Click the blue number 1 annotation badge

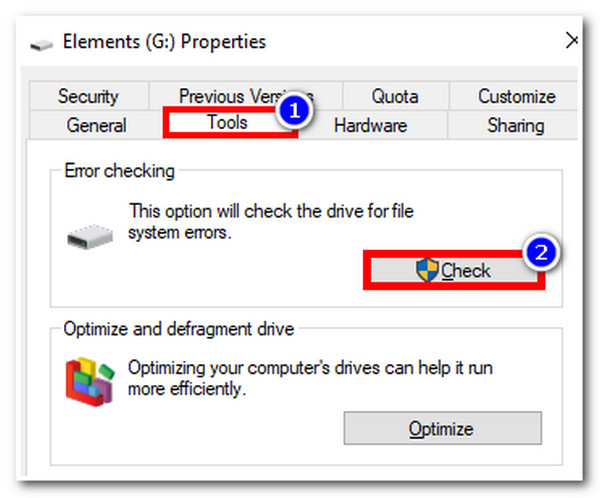(294, 111)
